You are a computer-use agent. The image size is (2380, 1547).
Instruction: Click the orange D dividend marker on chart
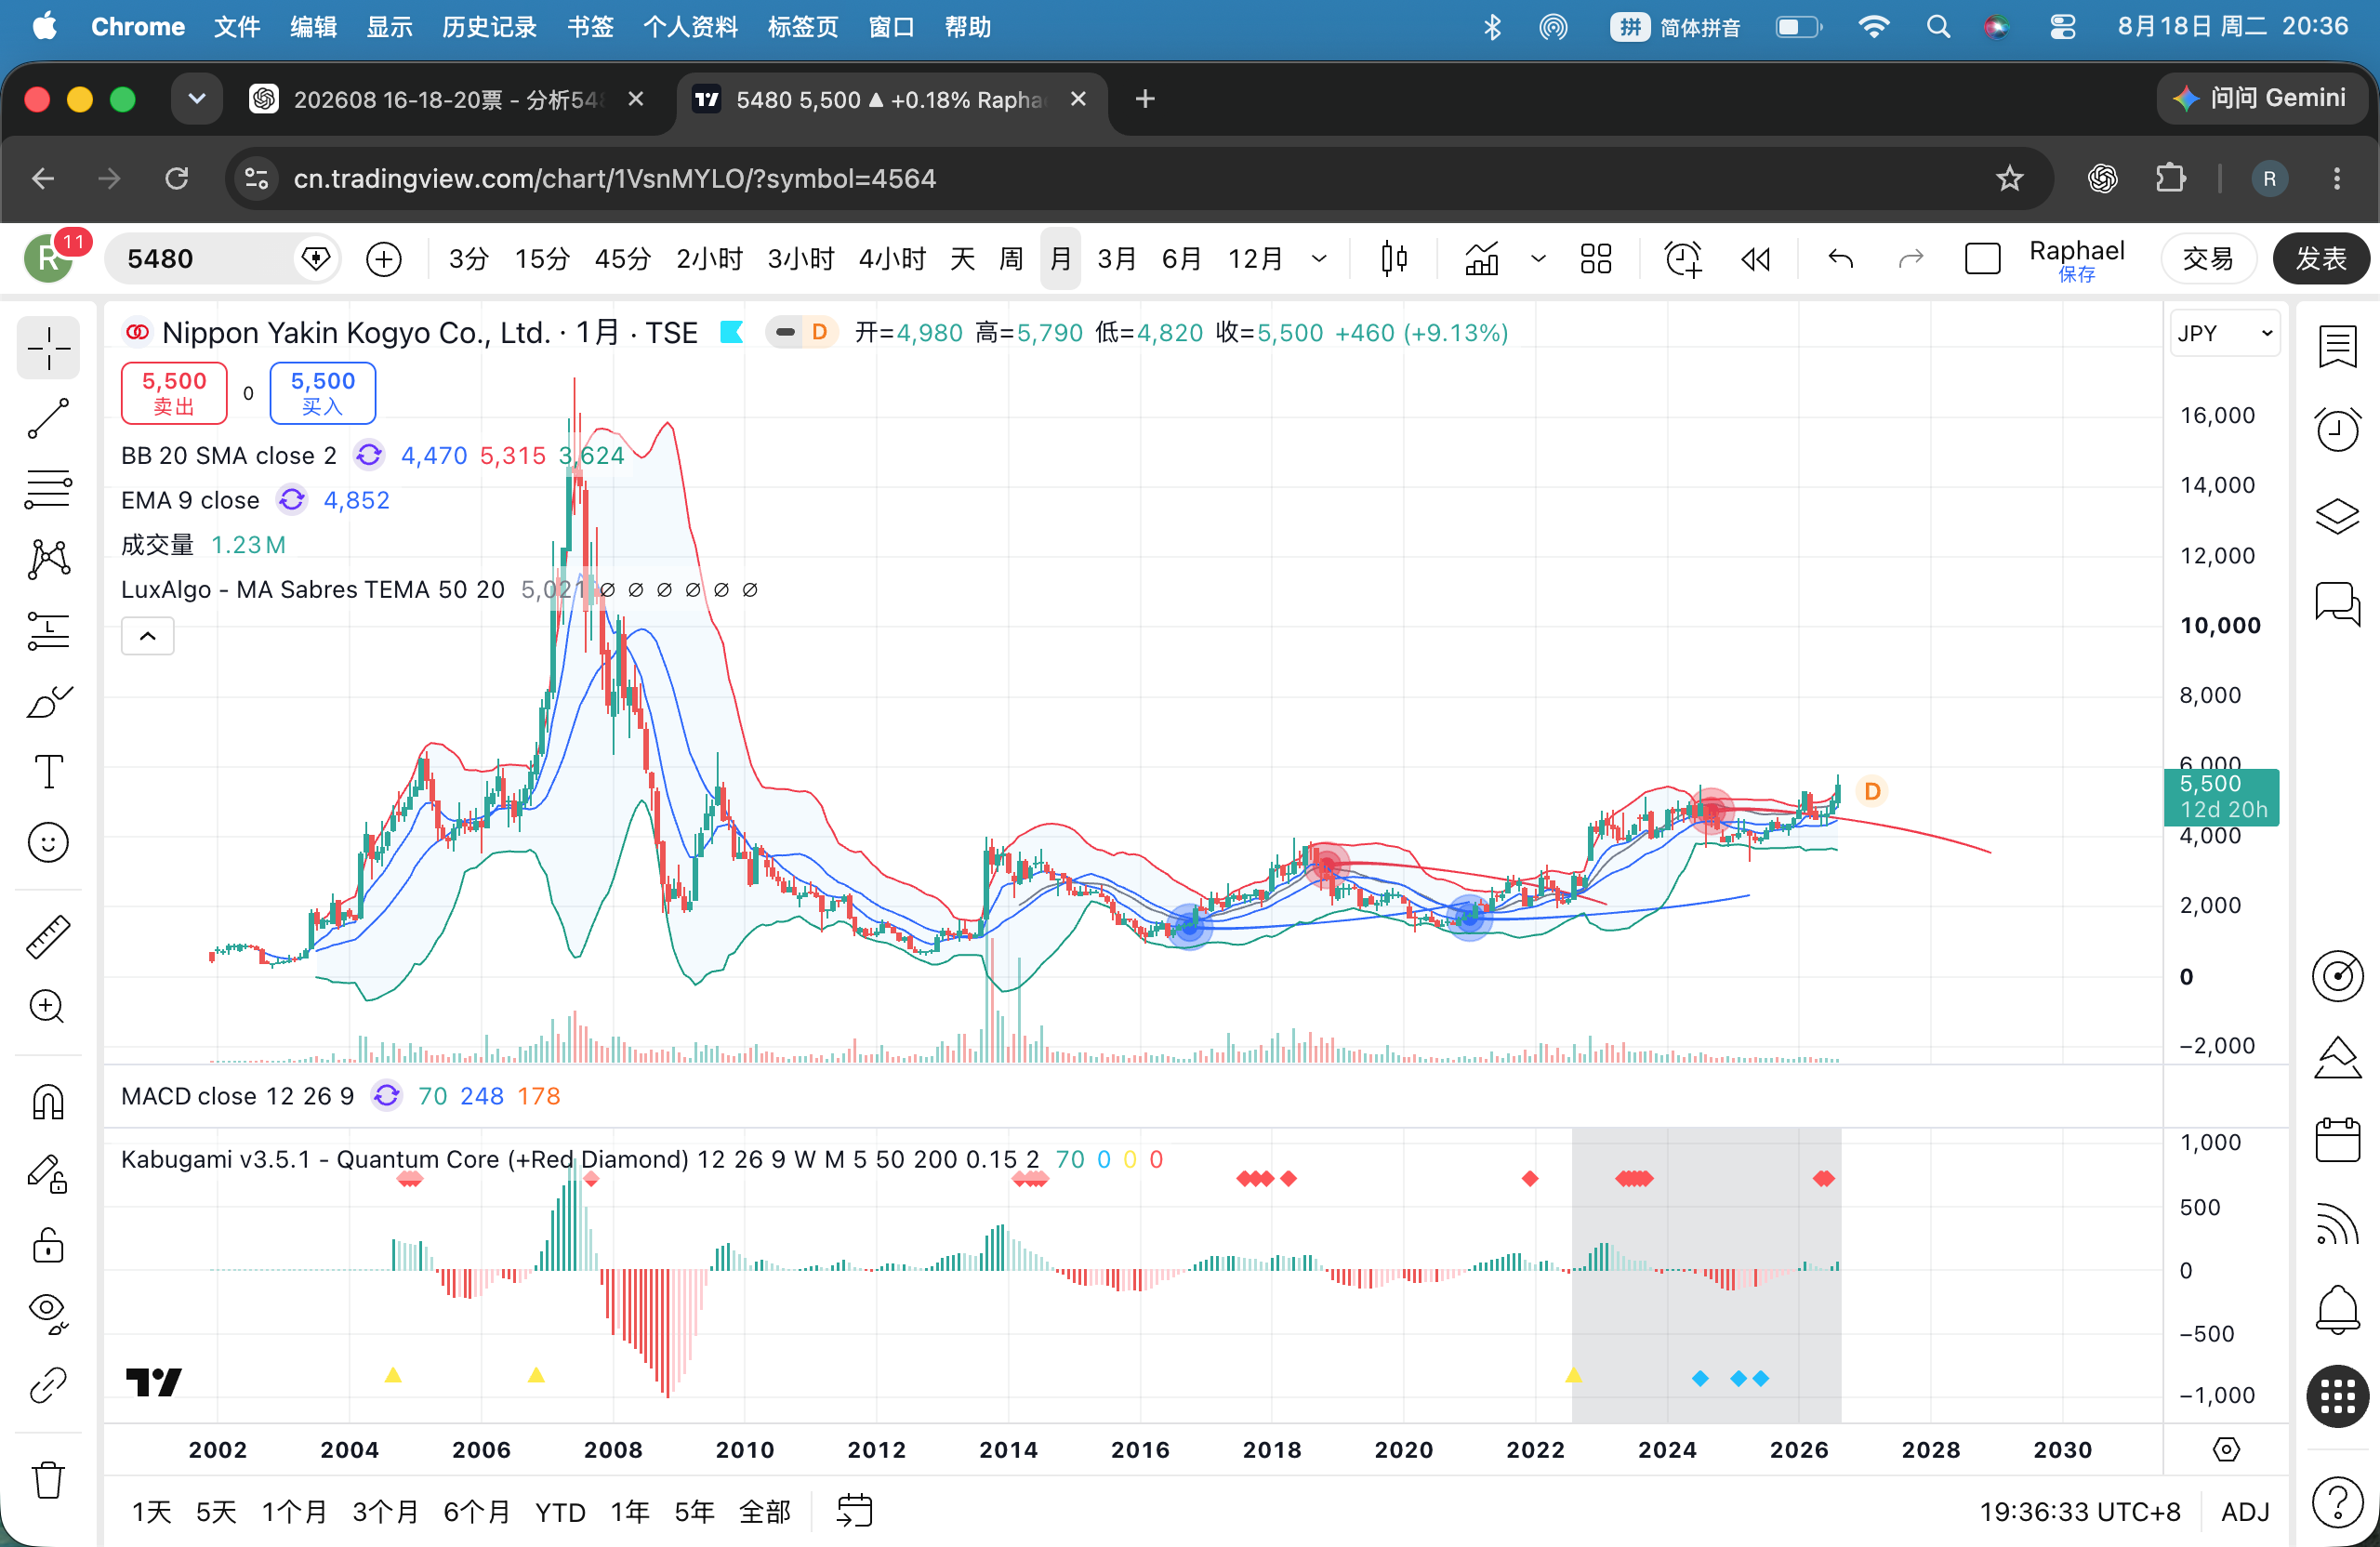(x=1872, y=791)
